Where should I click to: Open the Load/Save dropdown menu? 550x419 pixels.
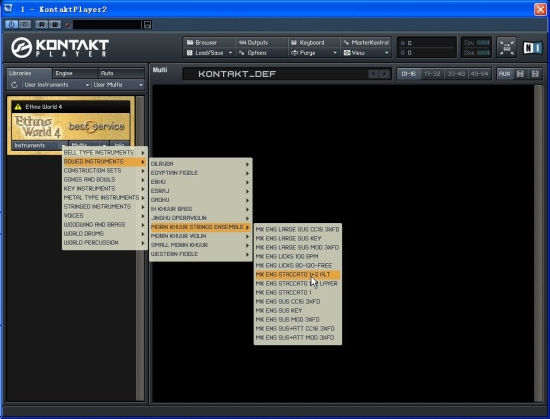tap(210, 53)
